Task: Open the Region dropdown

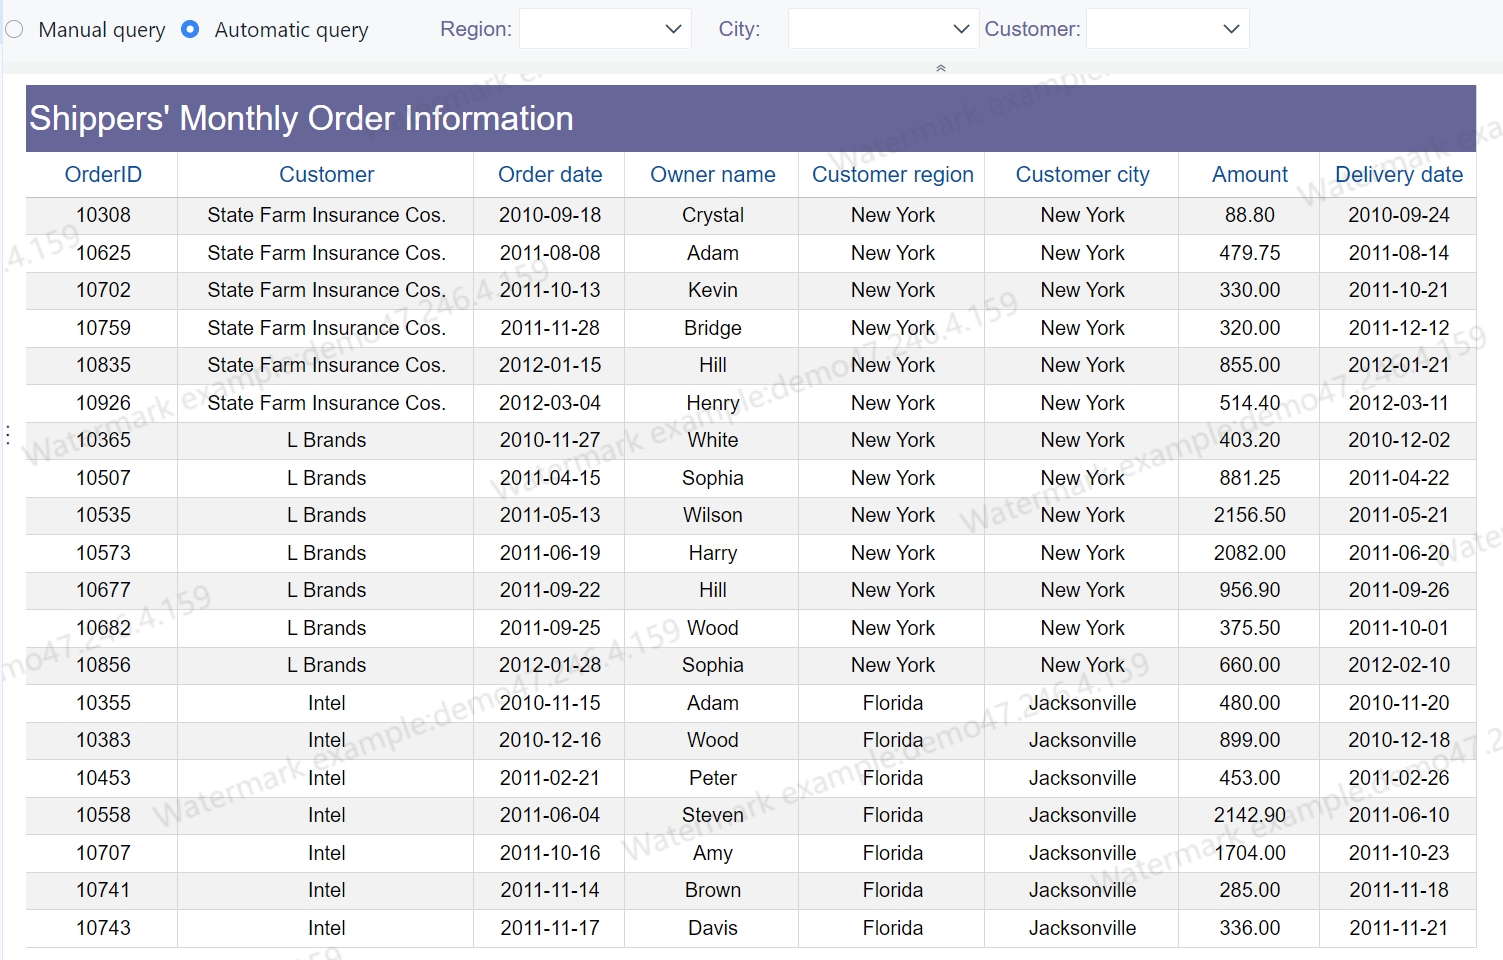Action: 605,29
